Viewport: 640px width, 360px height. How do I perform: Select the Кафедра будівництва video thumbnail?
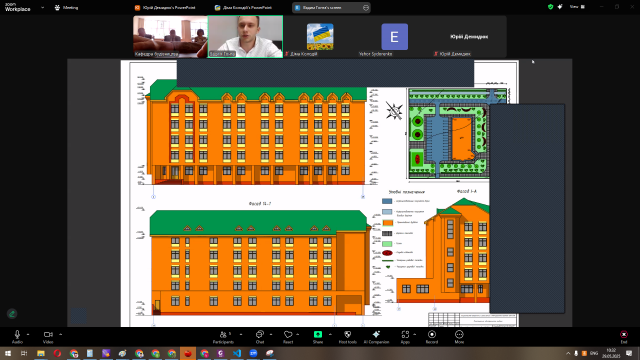(170, 37)
